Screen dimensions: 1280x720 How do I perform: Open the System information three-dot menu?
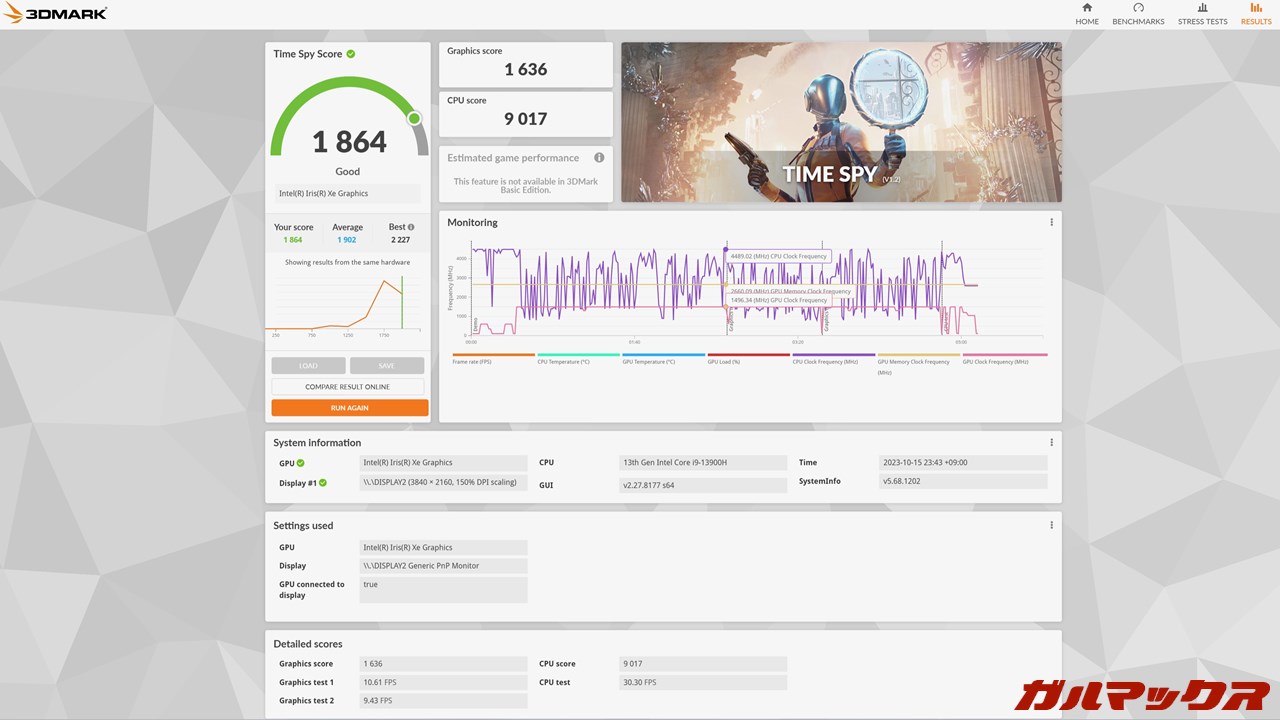point(1051,443)
